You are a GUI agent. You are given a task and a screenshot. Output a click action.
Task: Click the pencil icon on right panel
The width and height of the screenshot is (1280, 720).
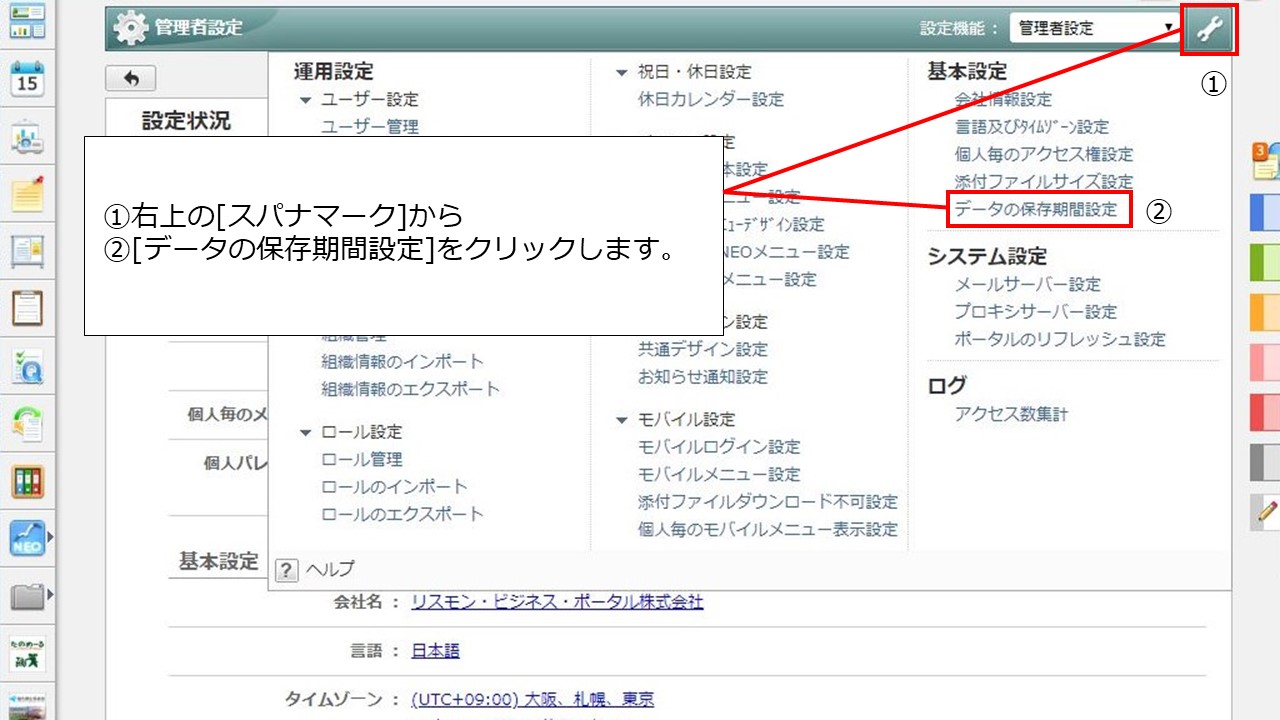(x=1265, y=511)
